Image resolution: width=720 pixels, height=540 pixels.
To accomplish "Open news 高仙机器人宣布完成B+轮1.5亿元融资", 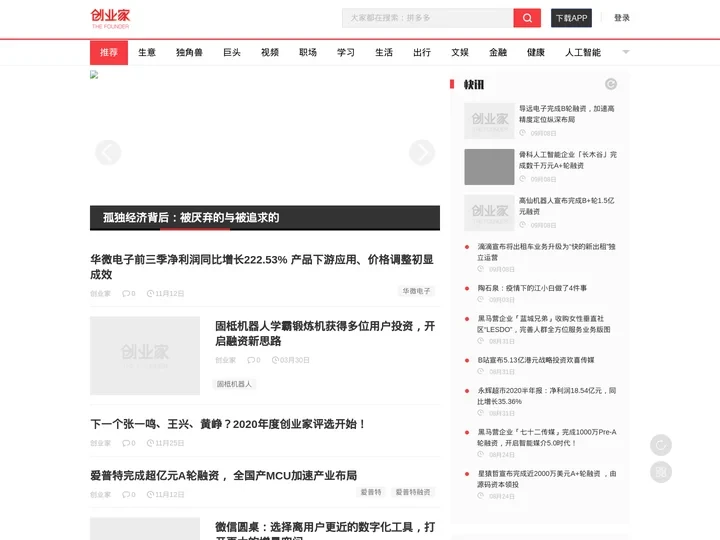I will [567, 206].
